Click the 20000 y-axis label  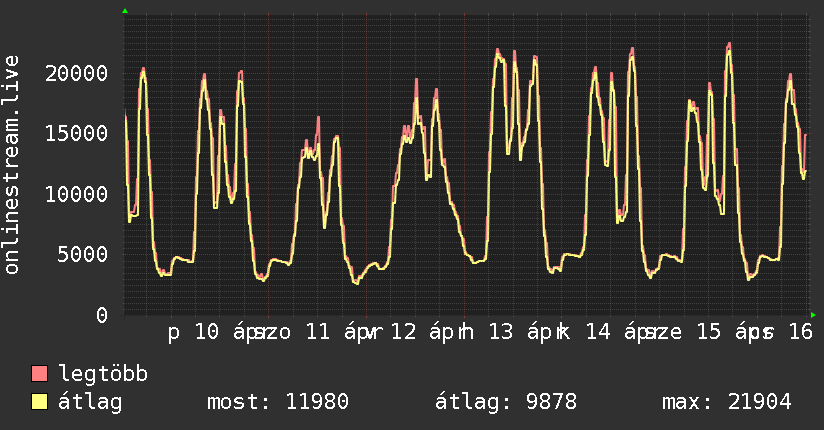pos(76,73)
